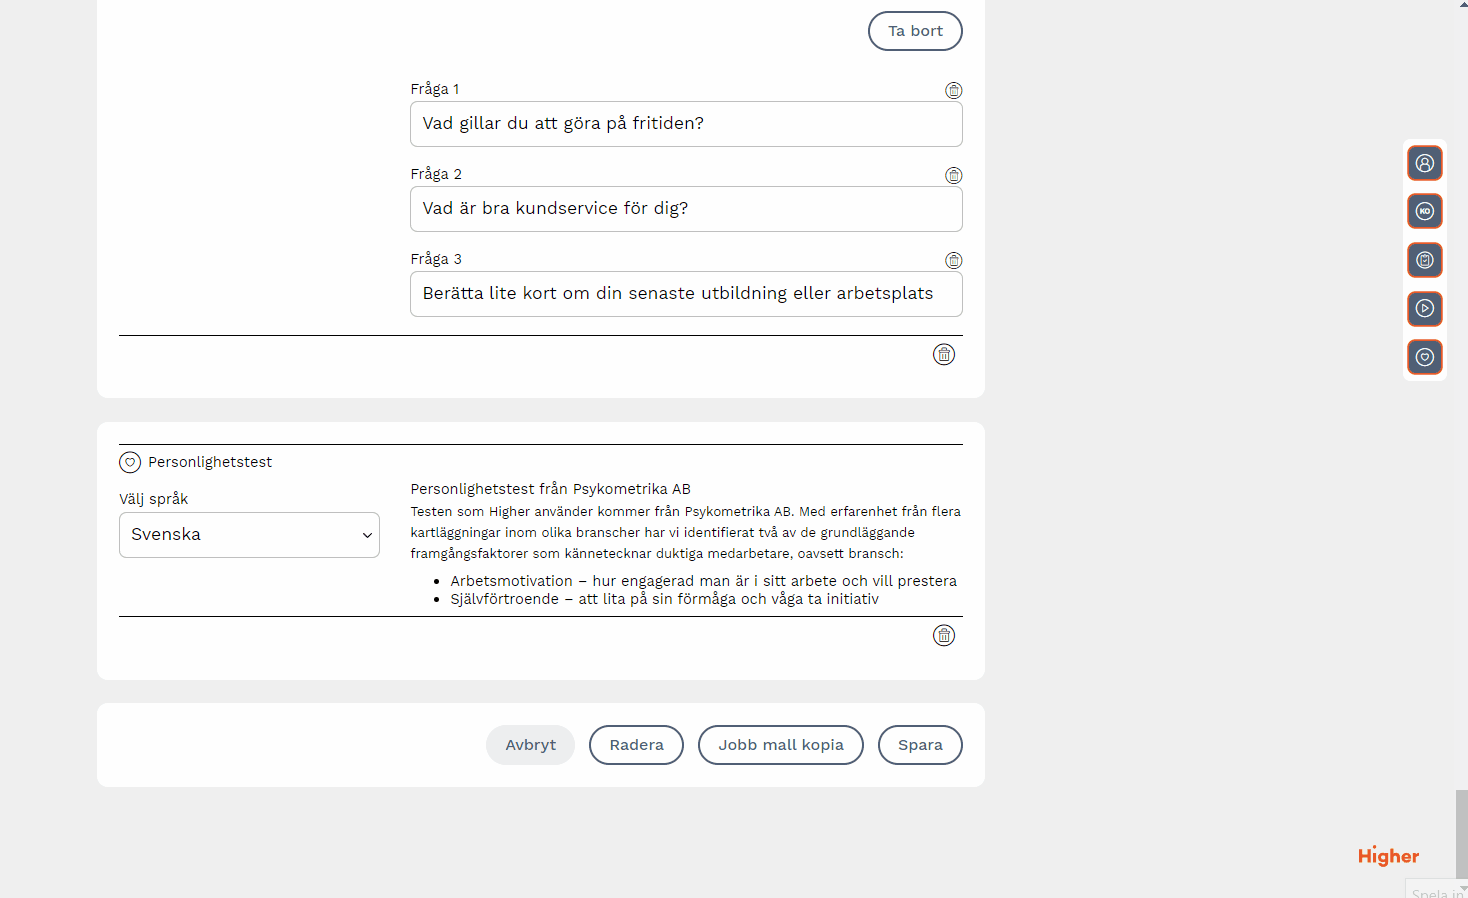Viewport: 1468px width, 898px height.
Task: Click the profile icon in right sidebar
Action: tap(1425, 163)
